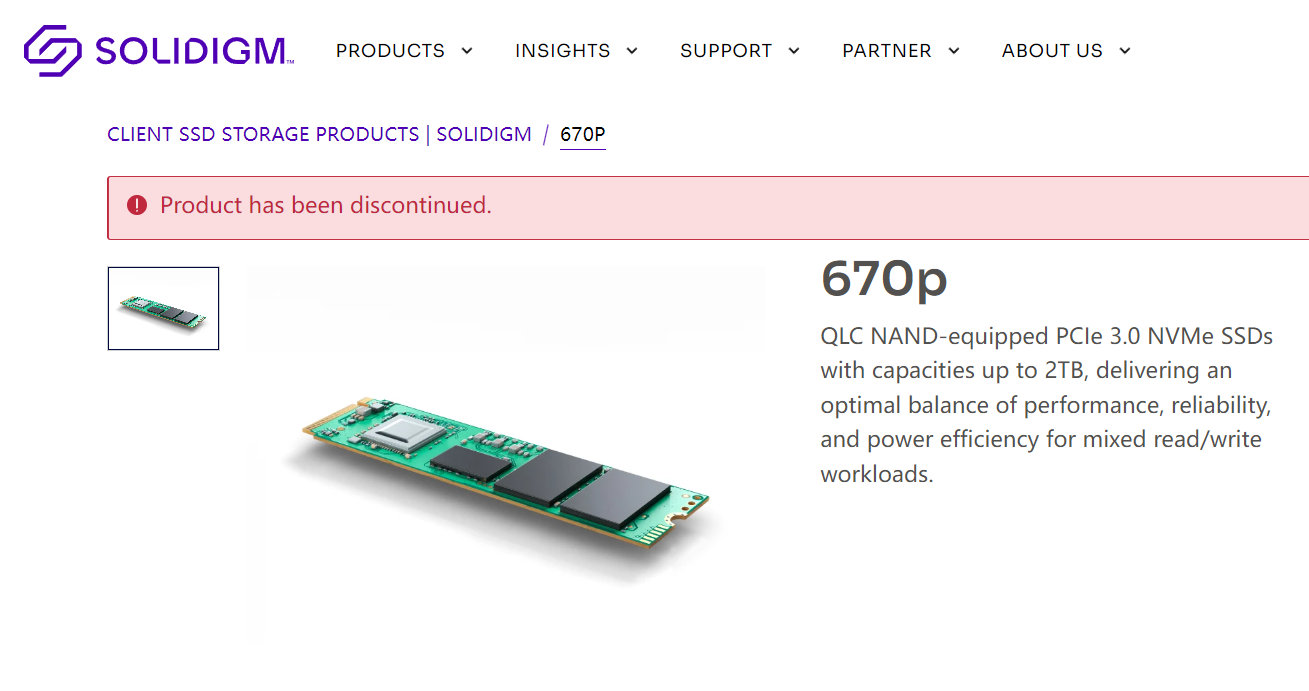Expand the chevron beside Products
This screenshot has width=1309, height=691.
tap(467, 51)
